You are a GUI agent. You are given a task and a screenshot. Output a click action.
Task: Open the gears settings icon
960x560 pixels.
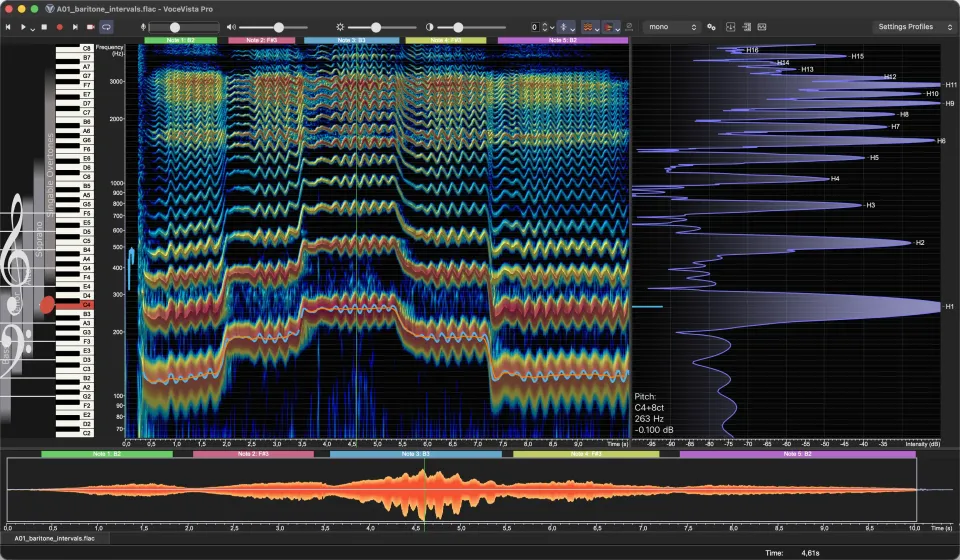[x=711, y=27]
